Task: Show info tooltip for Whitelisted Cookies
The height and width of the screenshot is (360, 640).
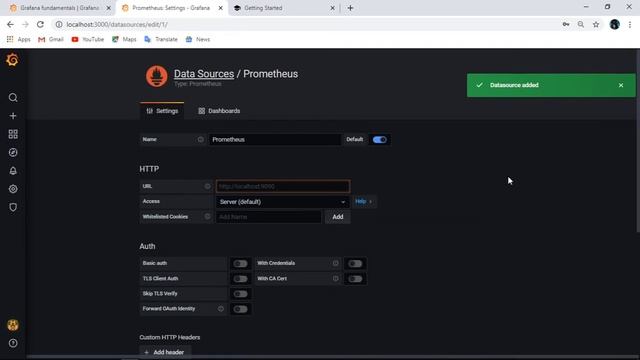Action: [207, 217]
